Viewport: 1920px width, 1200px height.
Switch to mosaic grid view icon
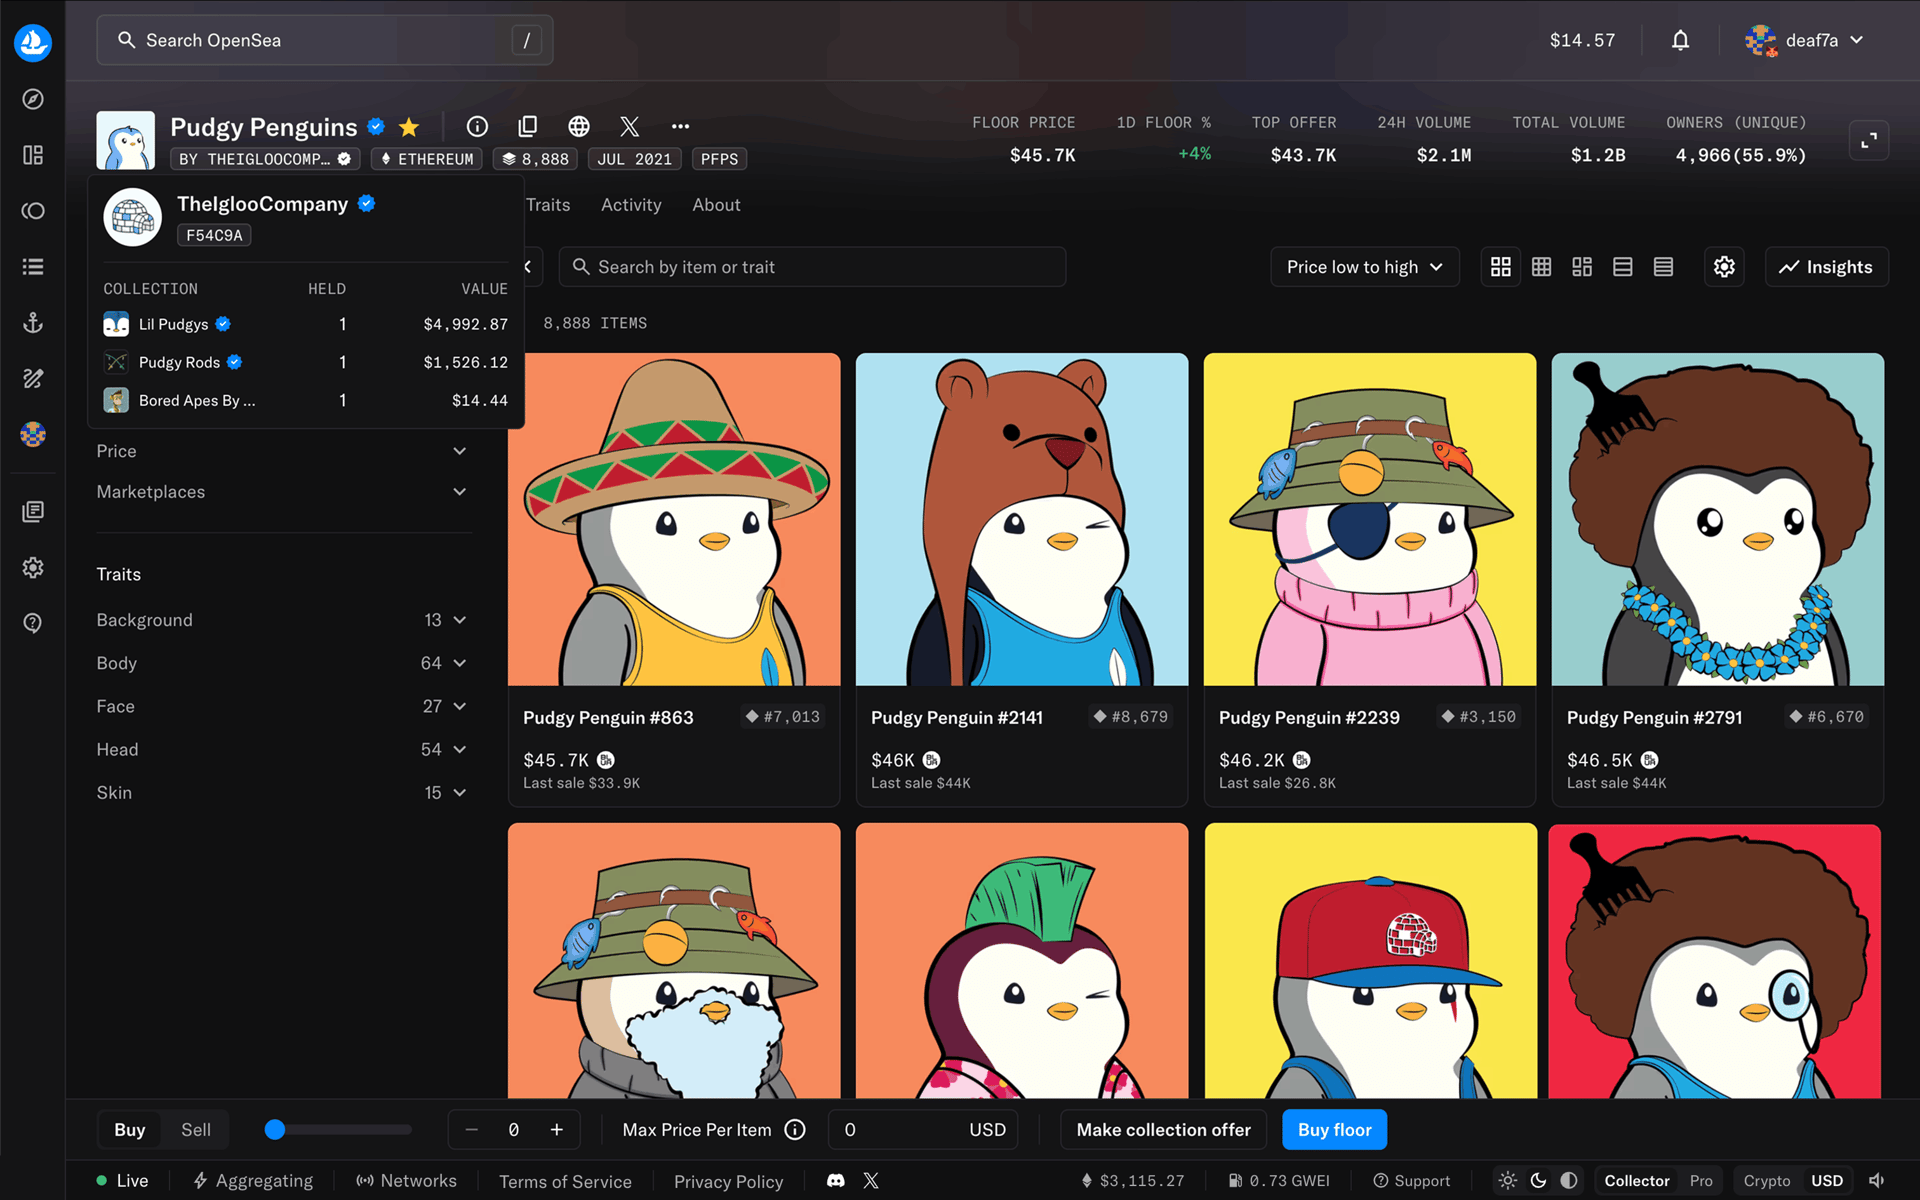1582,267
